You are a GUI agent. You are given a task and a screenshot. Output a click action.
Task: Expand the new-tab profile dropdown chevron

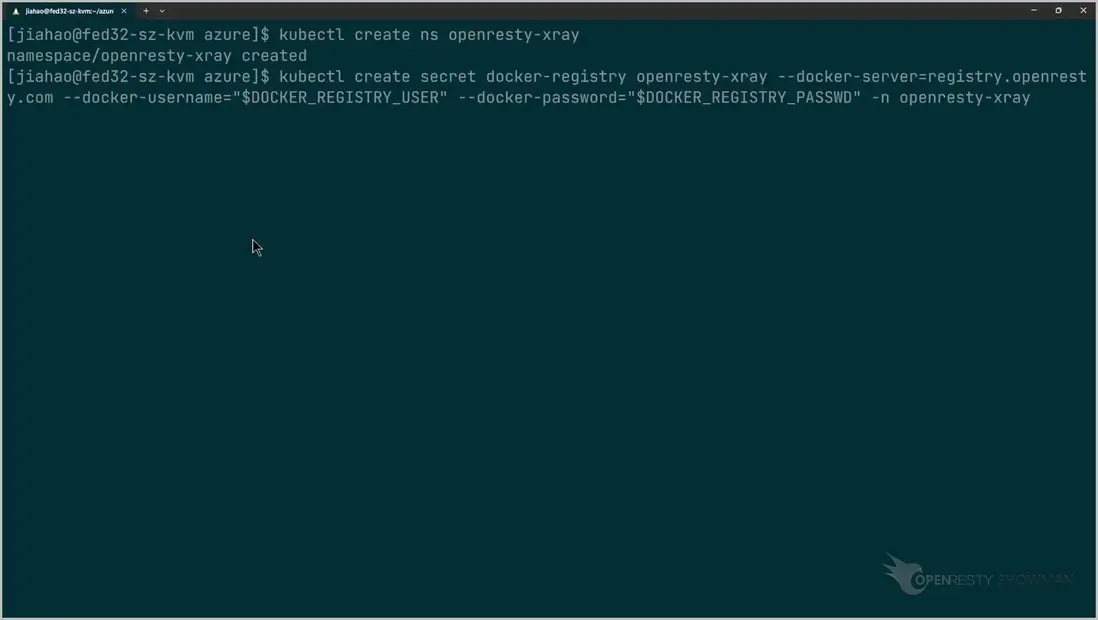[x=162, y=11]
